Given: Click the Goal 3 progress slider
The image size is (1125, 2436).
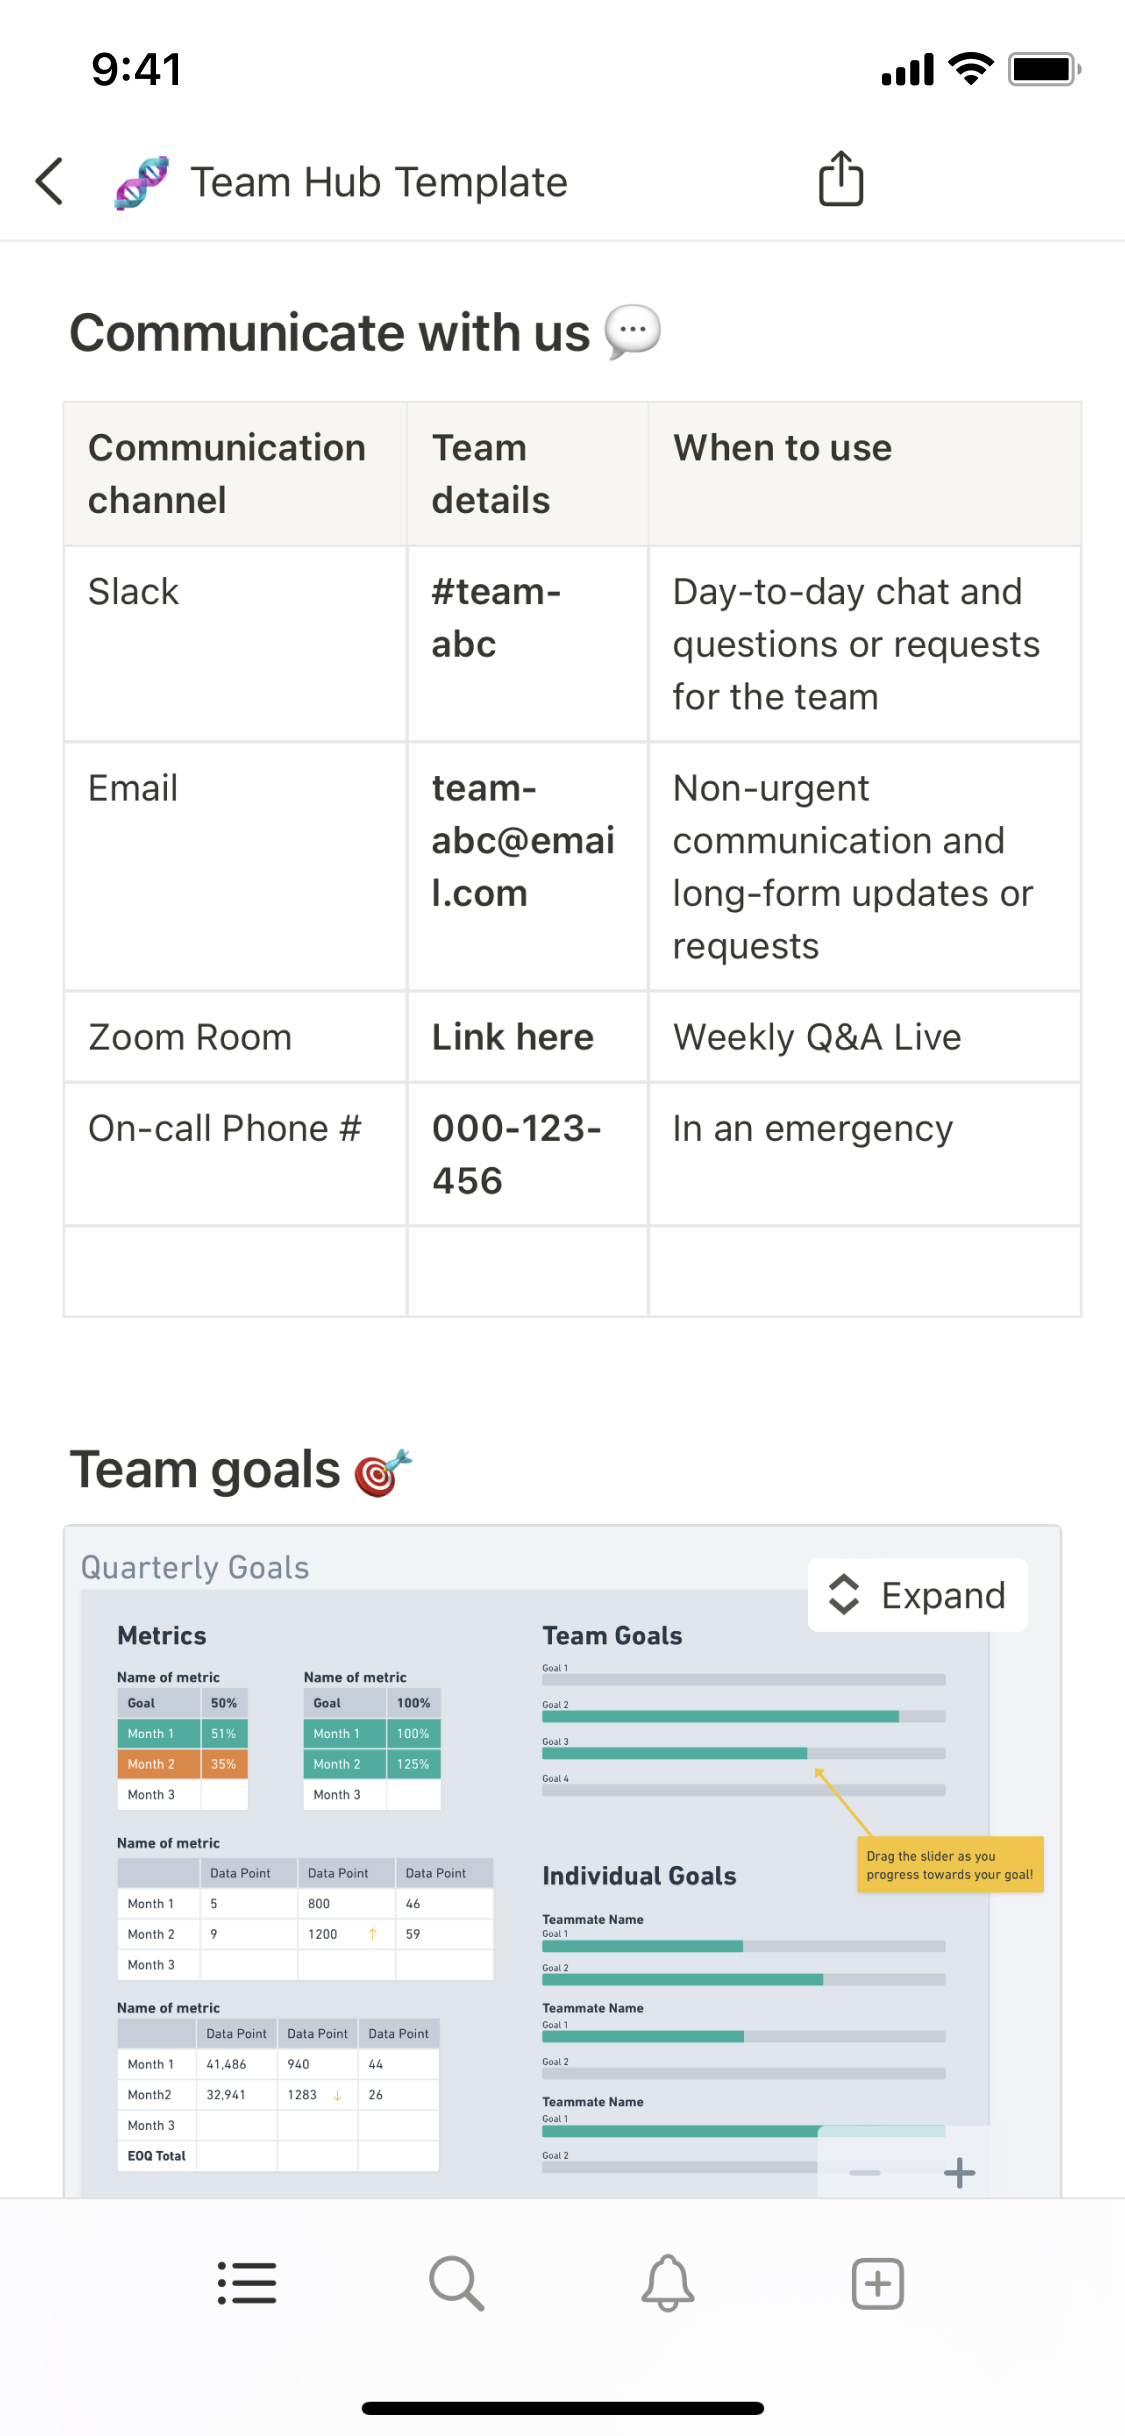Looking at the screenshot, I should pos(743,1753).
